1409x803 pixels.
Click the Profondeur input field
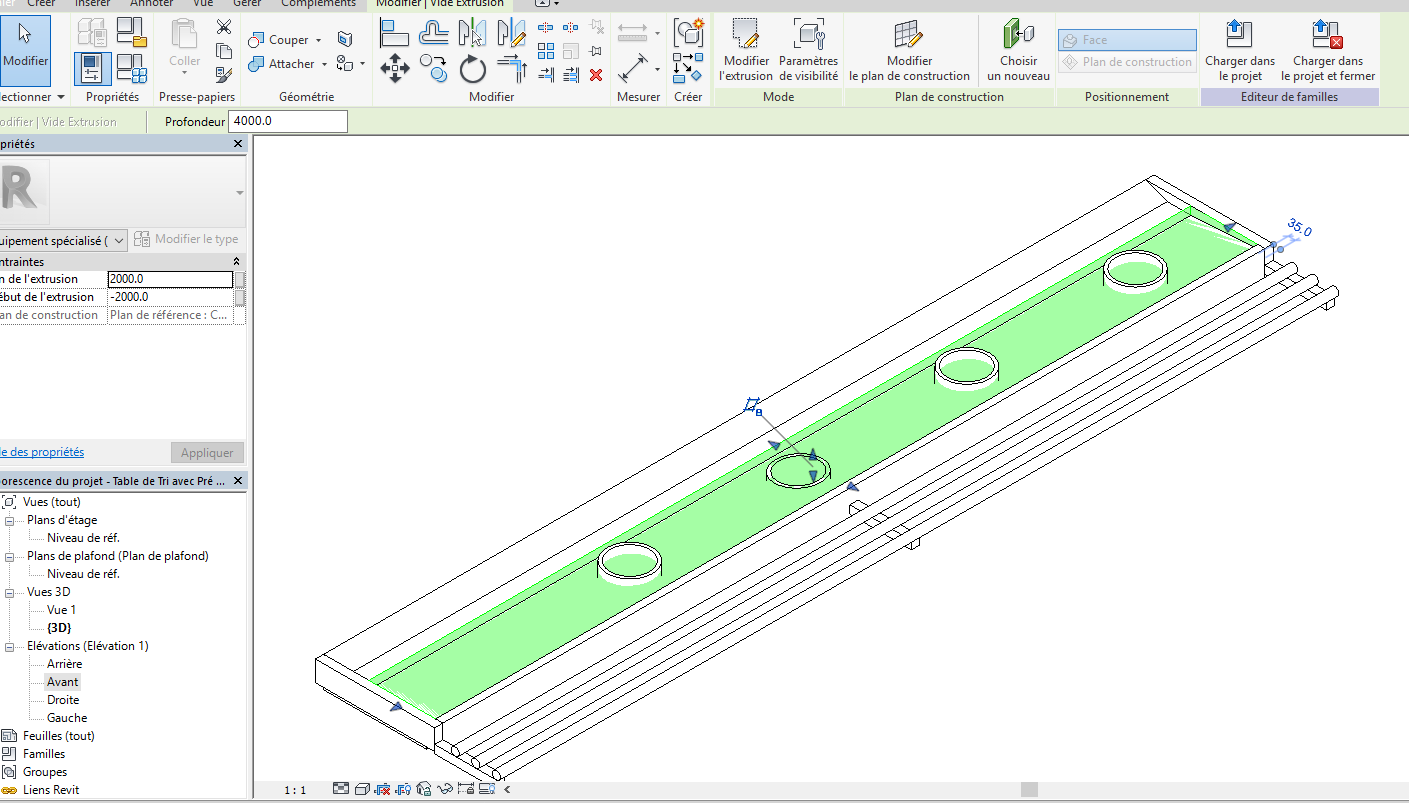pyautogui.click(x=288, y=121)
